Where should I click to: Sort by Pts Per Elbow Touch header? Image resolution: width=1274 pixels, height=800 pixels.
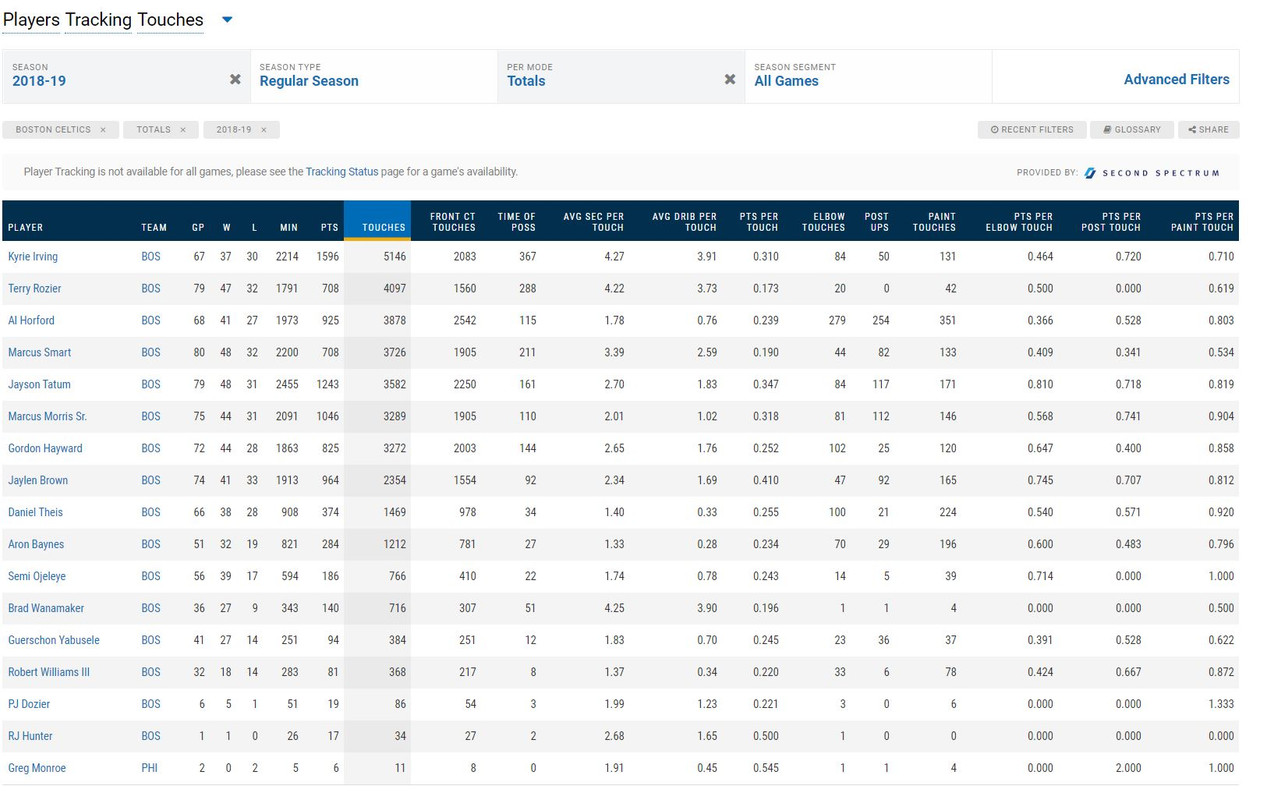1017,222
